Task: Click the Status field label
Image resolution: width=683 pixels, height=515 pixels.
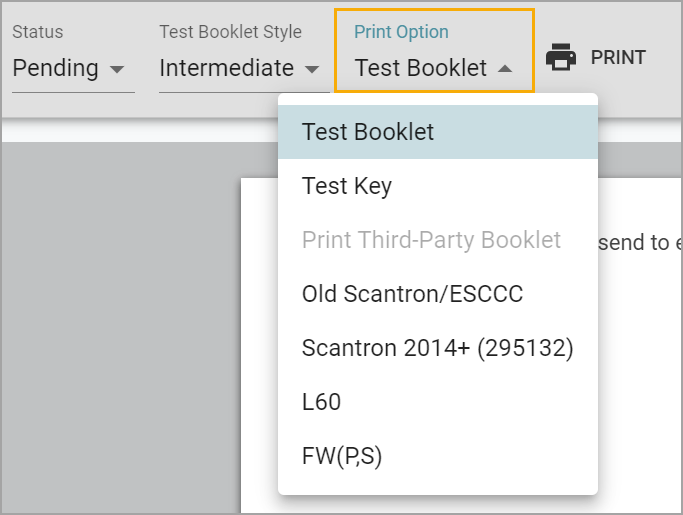Action: click(38, 32)
